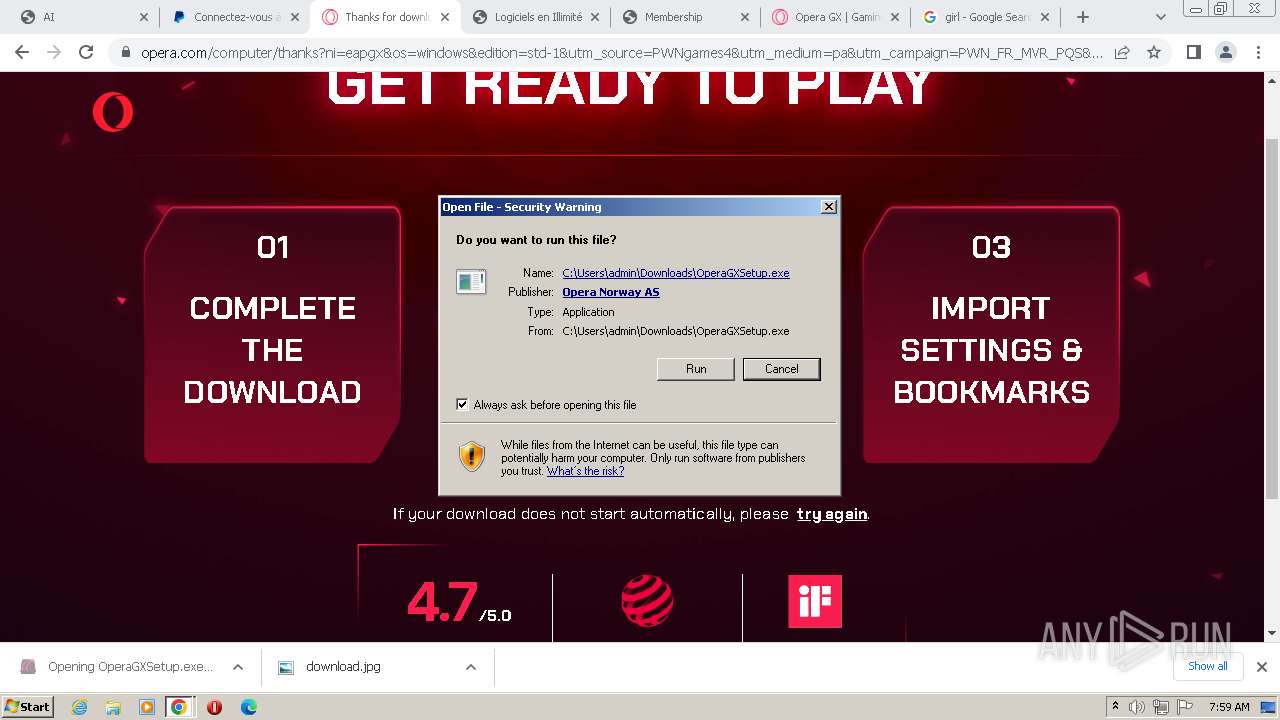The image size is (1280, 720).
Task: Open the What's the risk? link
Action: (585, 471)
